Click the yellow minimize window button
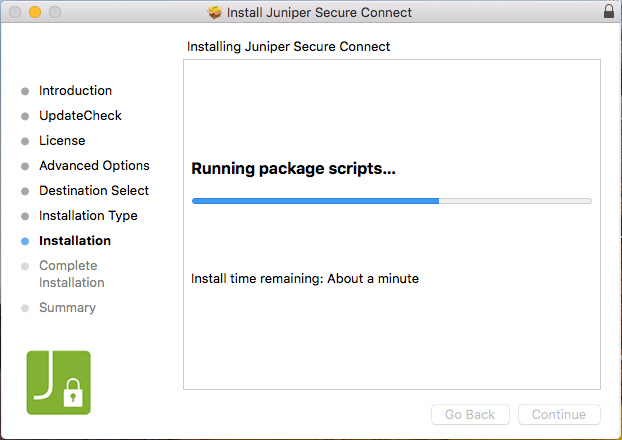The height and width of the screenshot is (440, 622). point(34,12)
